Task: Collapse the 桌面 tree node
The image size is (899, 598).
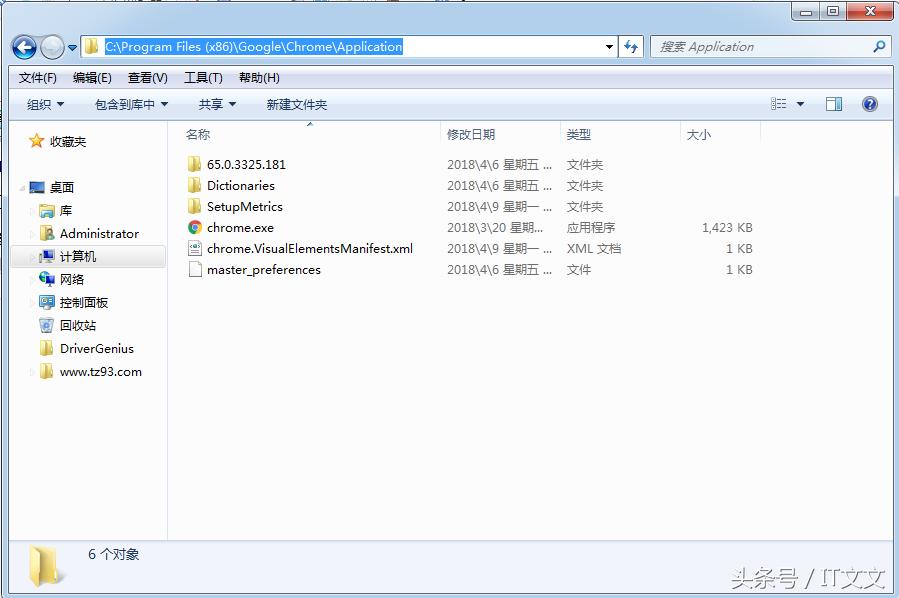Action: click(22, 187)
